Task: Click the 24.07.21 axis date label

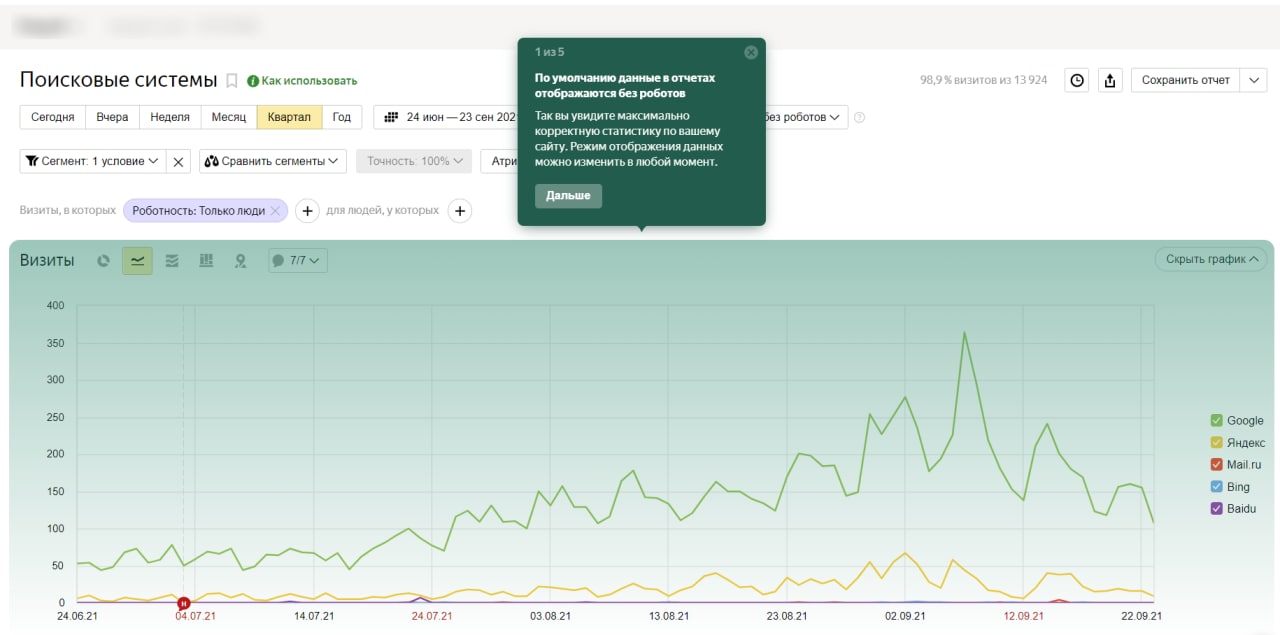Action: [432, 617]
